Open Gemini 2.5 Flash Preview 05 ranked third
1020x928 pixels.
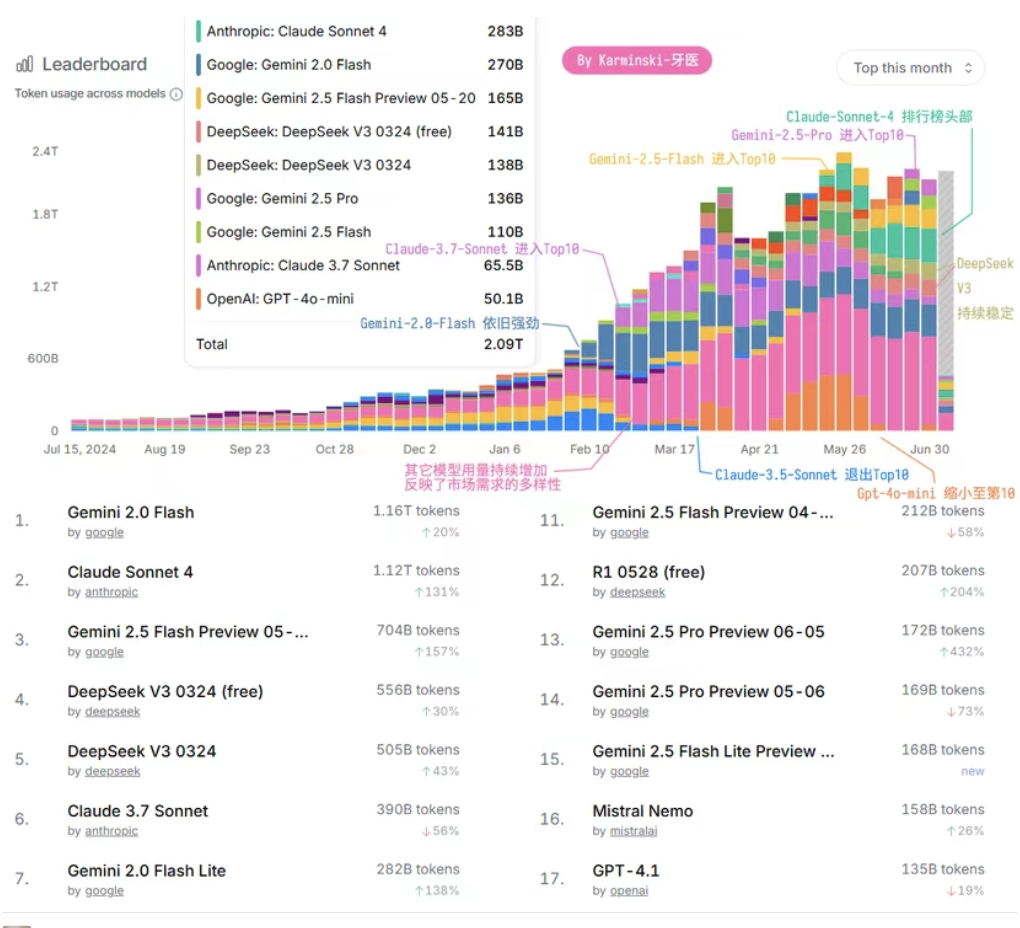188,632
